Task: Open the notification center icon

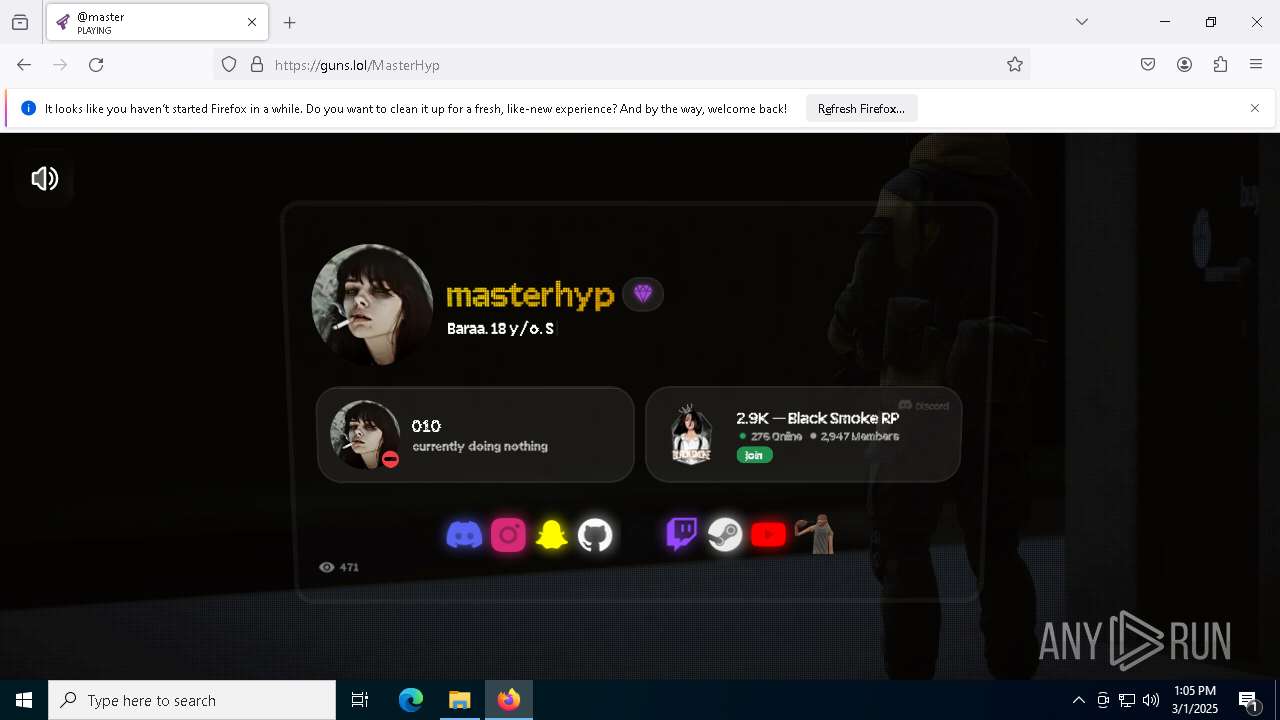Action: click(1249, 700)
